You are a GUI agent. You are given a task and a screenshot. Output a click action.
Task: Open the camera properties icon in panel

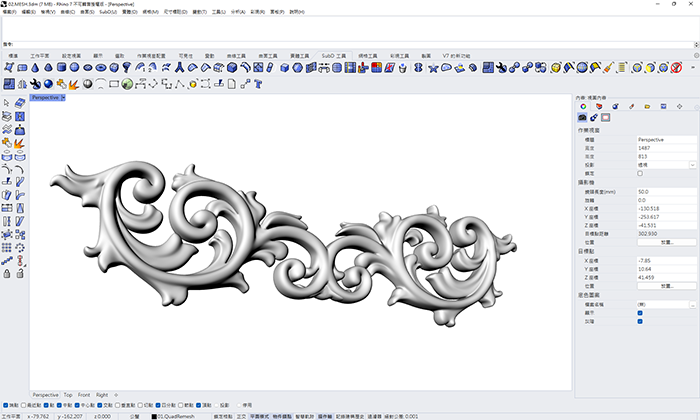tap(582, 117)
